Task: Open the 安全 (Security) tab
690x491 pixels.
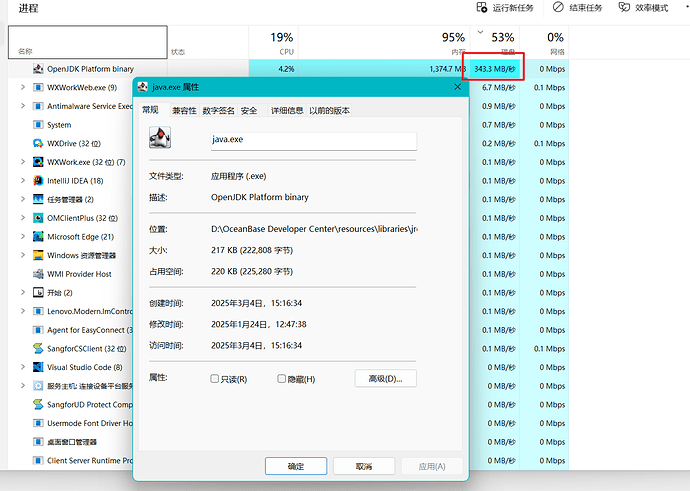Action: click(249, 110)
